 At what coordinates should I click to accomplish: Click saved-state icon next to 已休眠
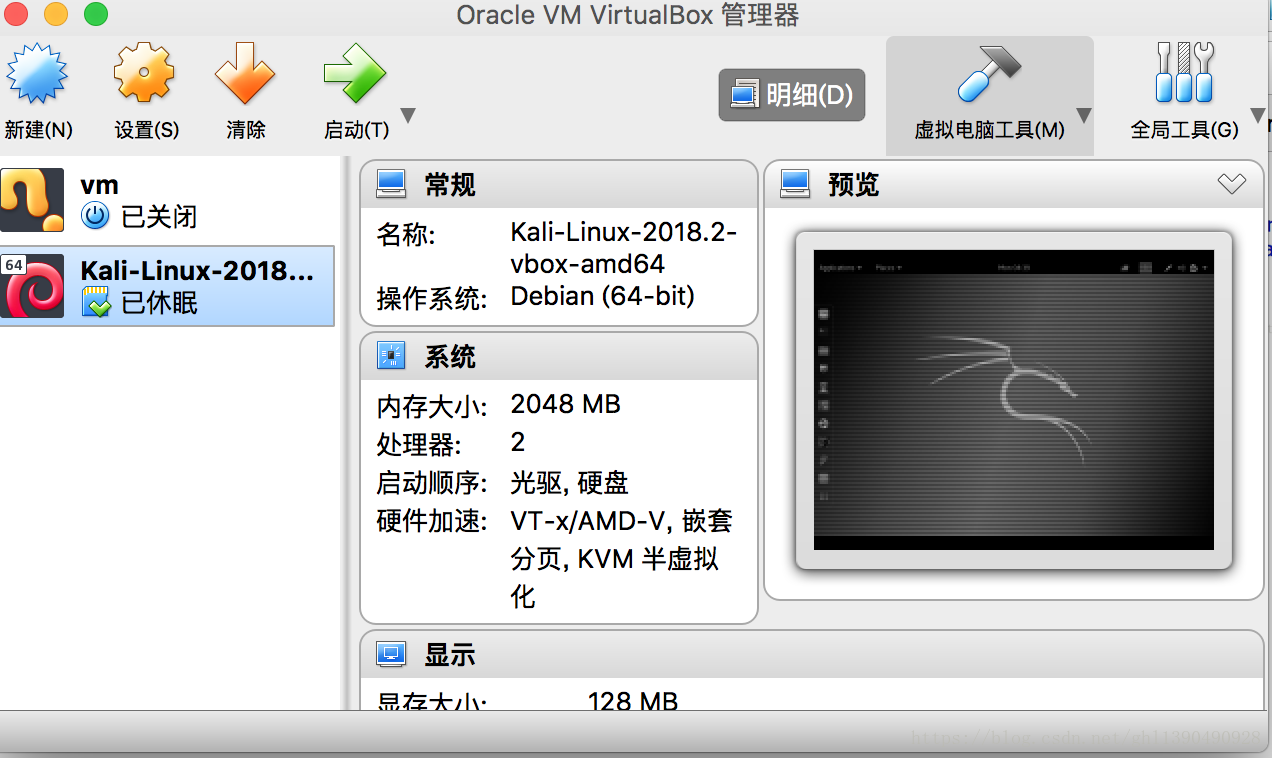(x=95, y=302)
